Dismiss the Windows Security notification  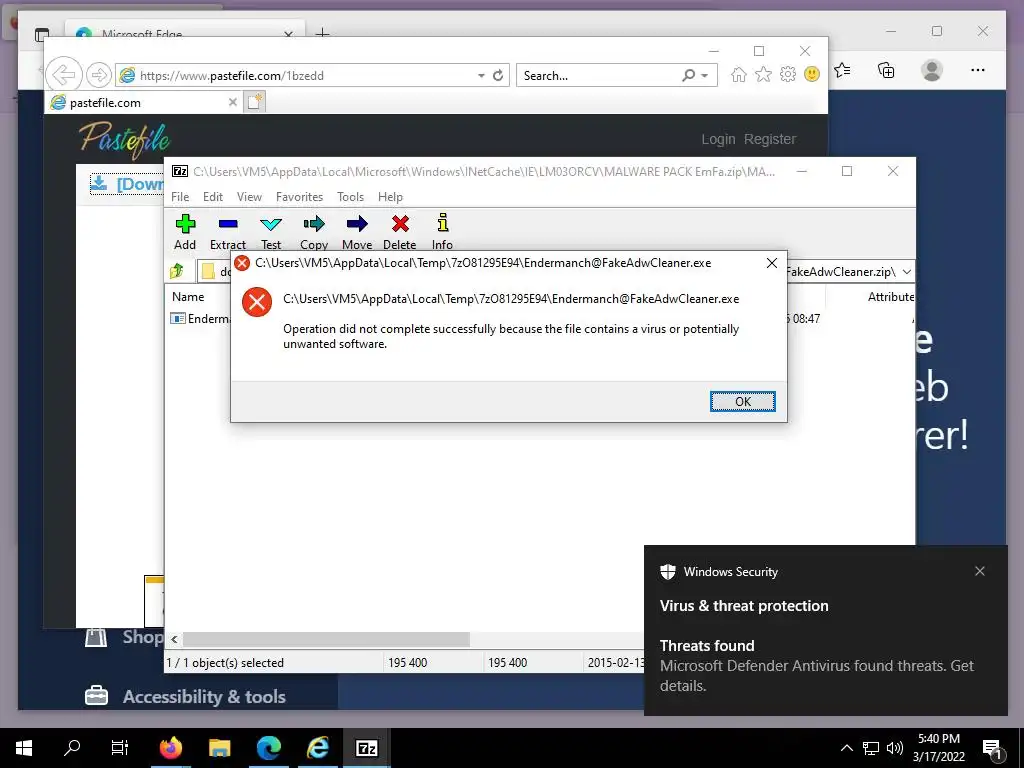(x=980, y=571)
